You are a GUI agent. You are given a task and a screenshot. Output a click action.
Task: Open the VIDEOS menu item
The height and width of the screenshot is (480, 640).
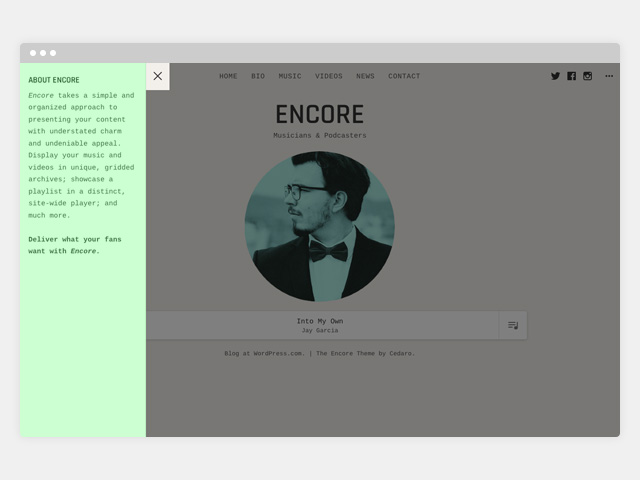click(x=329, y=76)
